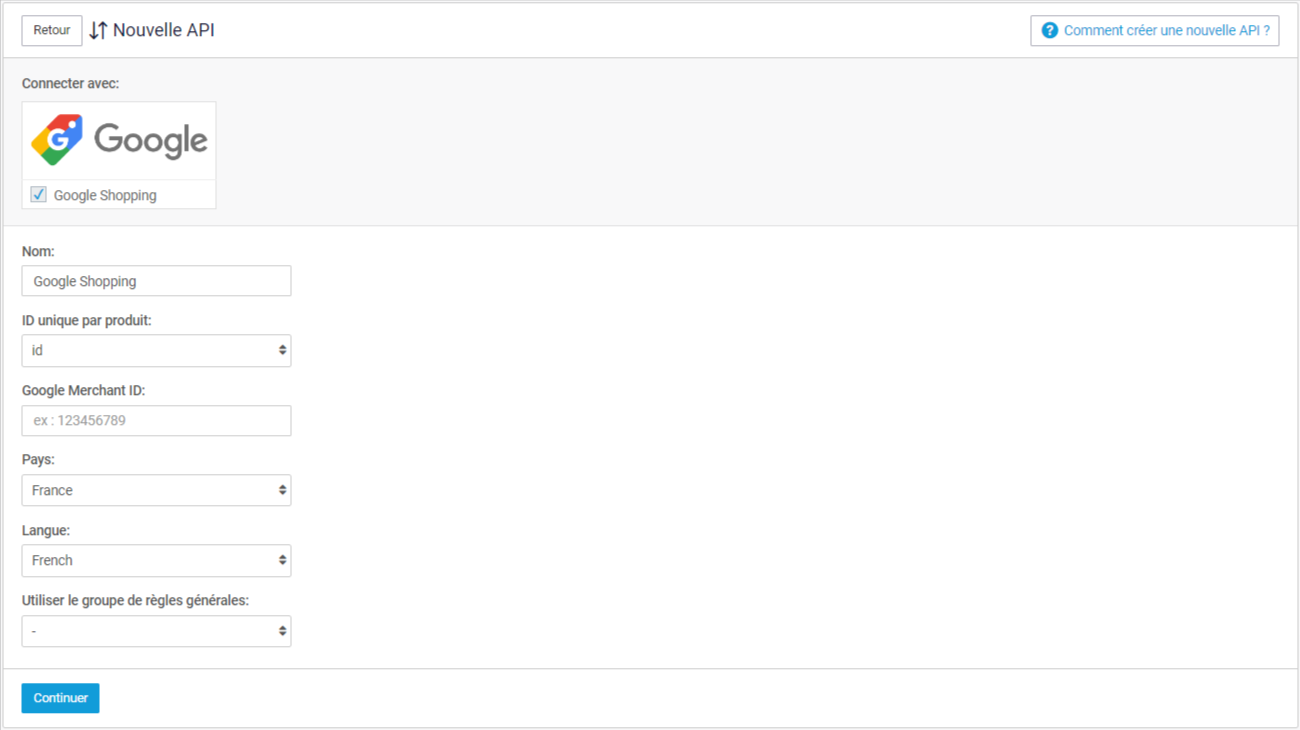Image resolution: width=1300 pixels, height=730 pixels.
Task: Click the blue Continuer button
Action: 60,698
